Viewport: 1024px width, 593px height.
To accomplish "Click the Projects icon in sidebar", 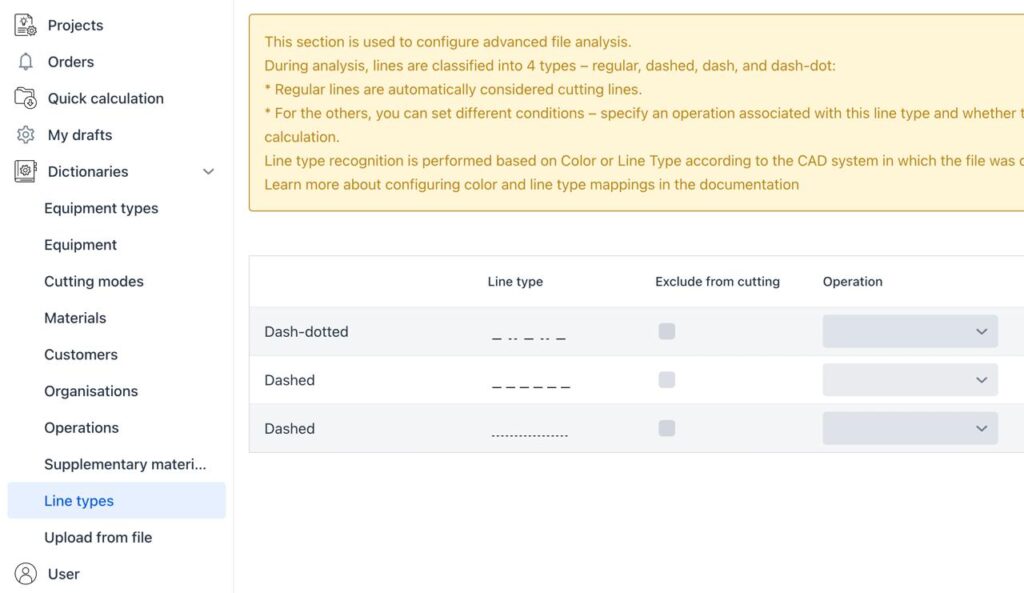I will pyautogui.click(x=26, y=25).
